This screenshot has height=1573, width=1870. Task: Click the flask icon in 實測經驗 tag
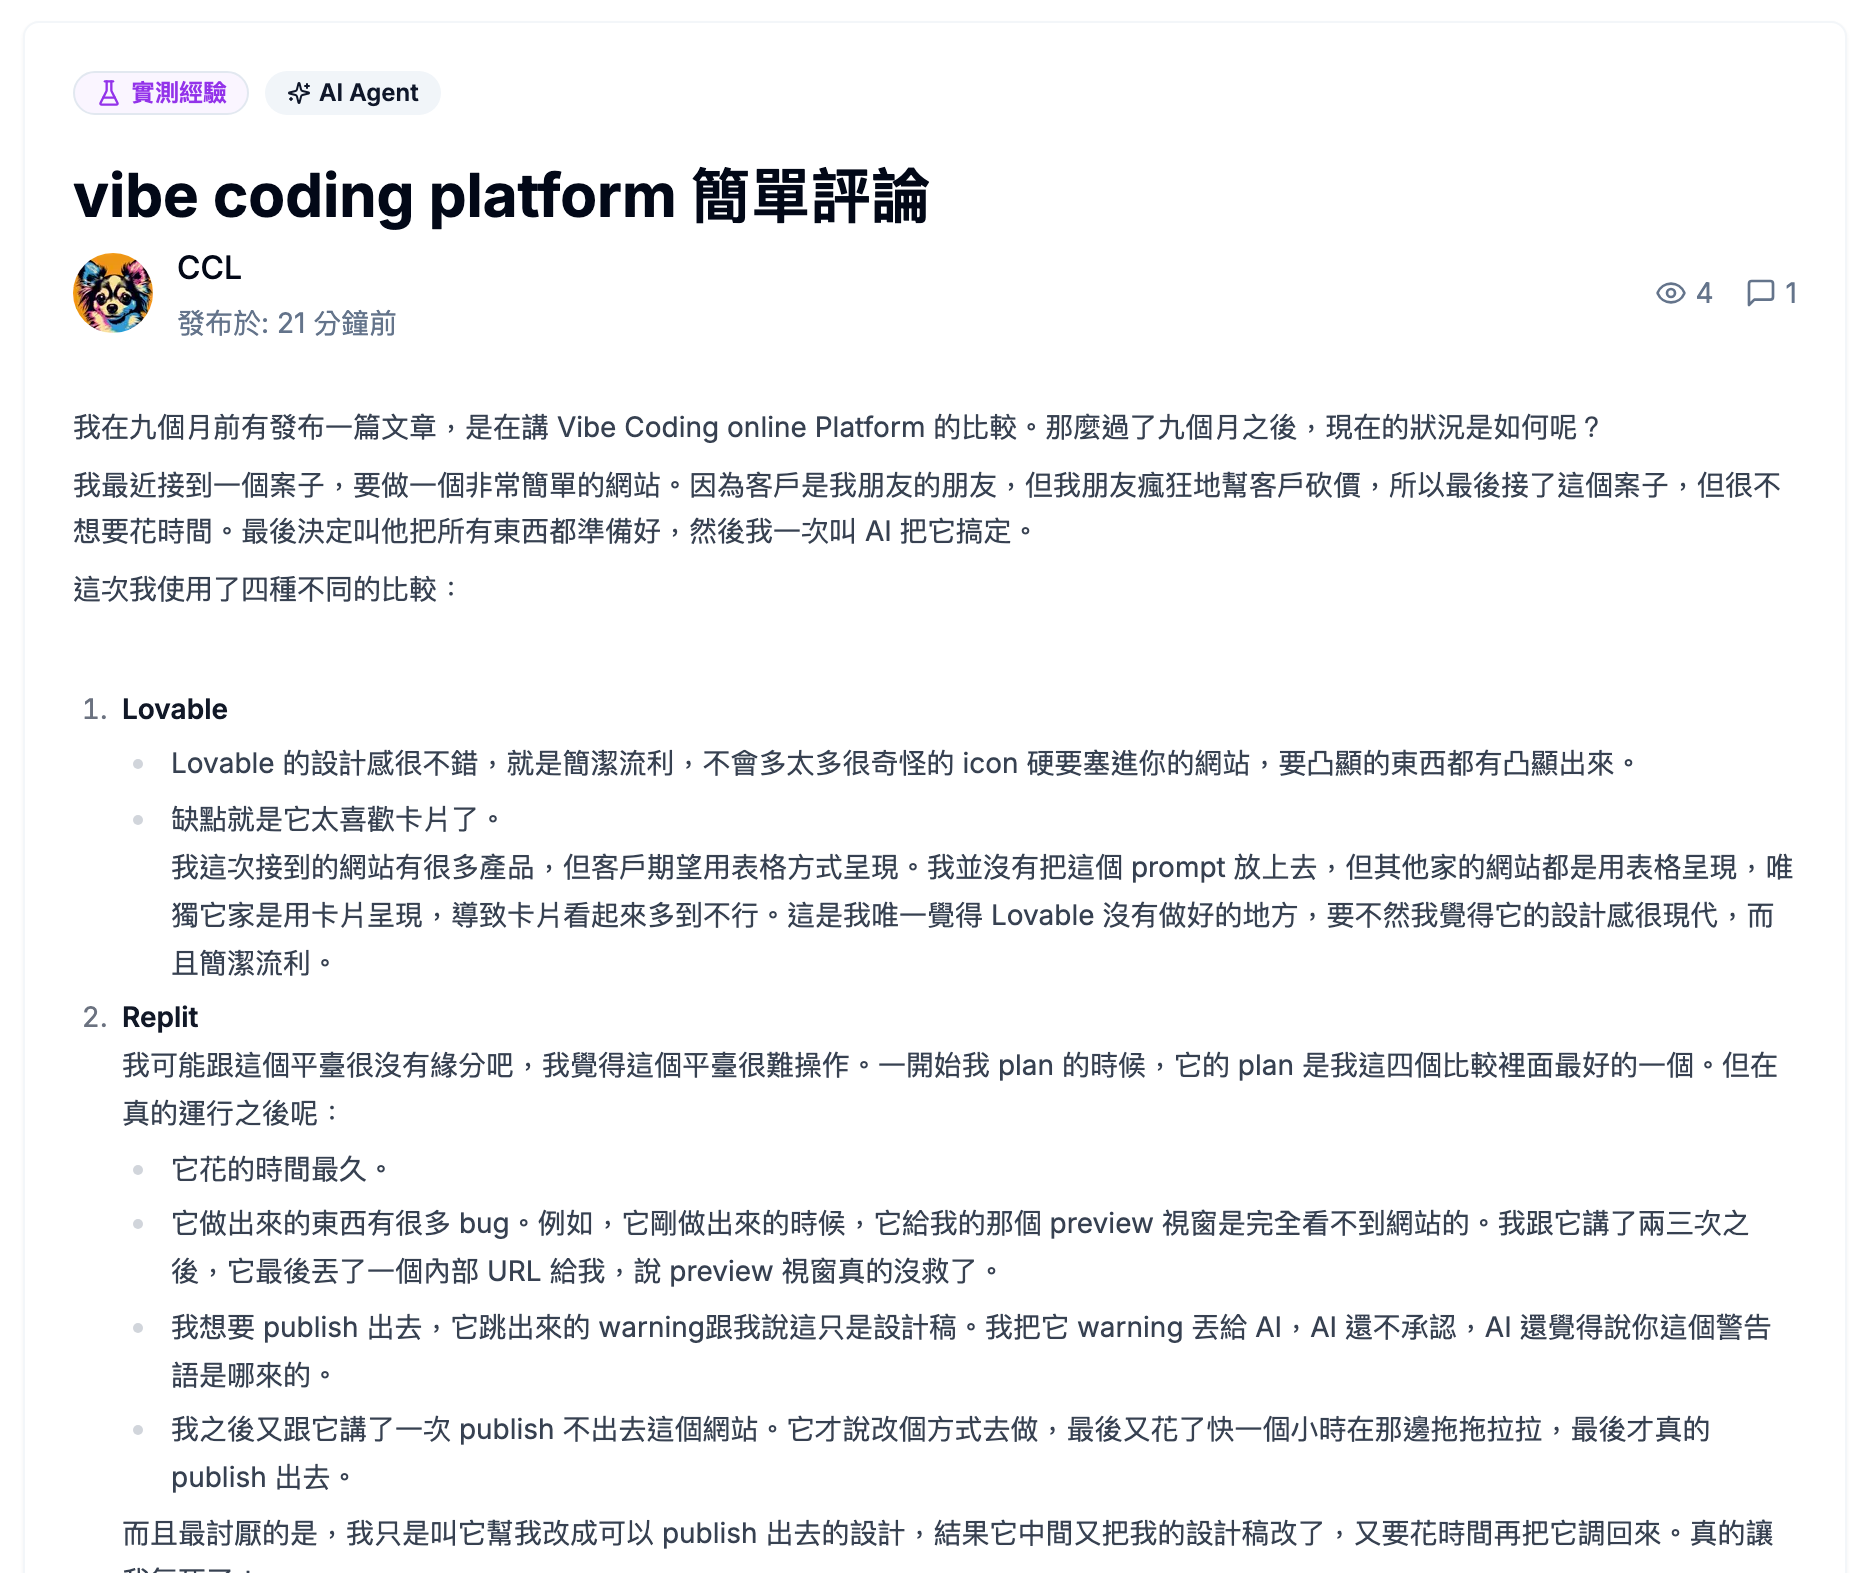point(109,93)
